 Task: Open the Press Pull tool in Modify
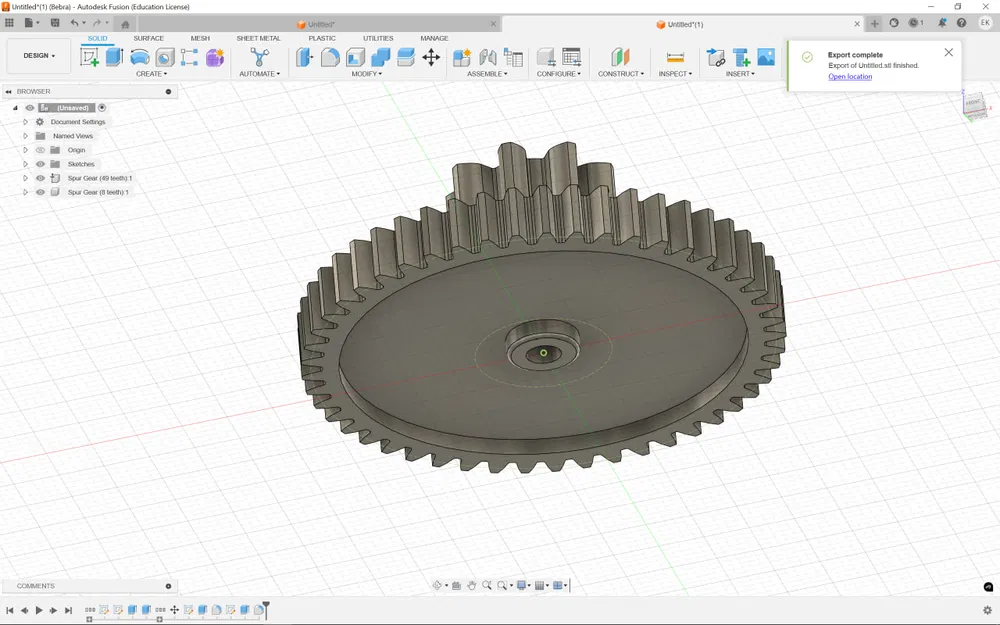(305, 57)
